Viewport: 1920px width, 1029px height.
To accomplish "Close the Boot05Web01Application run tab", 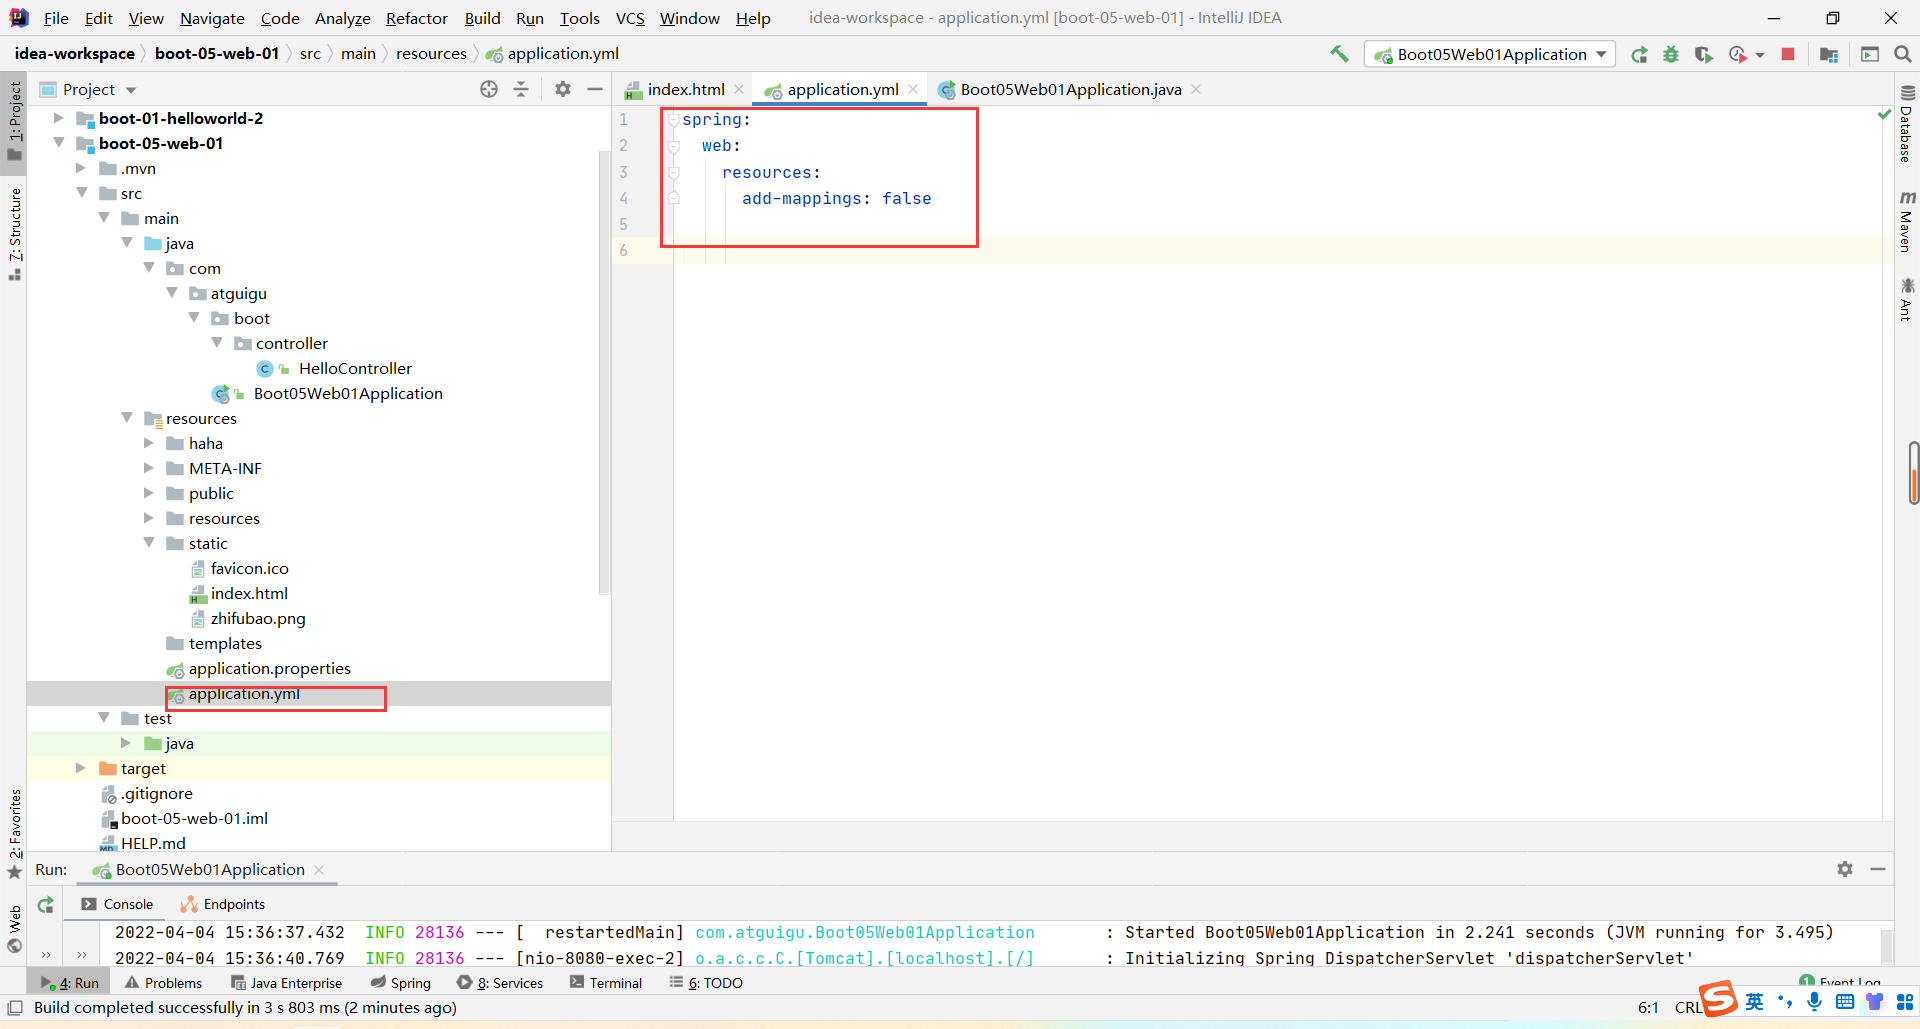I will (319, 870).
